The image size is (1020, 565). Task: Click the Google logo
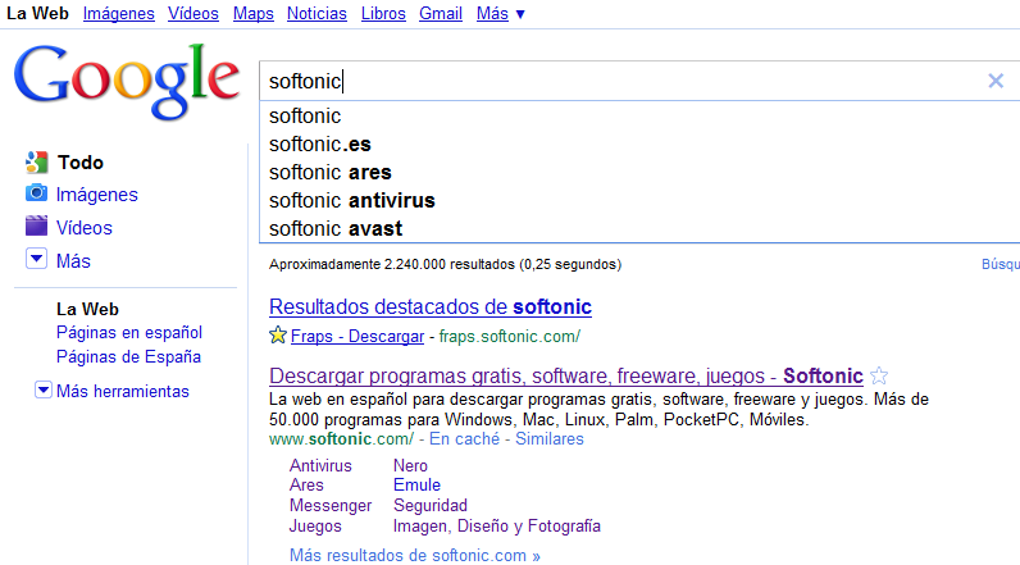pos(127,80)
